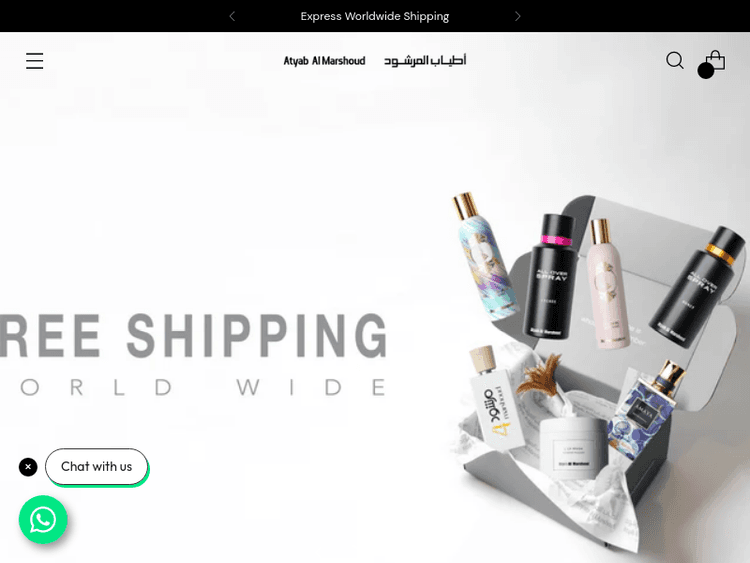Click the Arabic أطياب المرشود logo

point(425,61)
